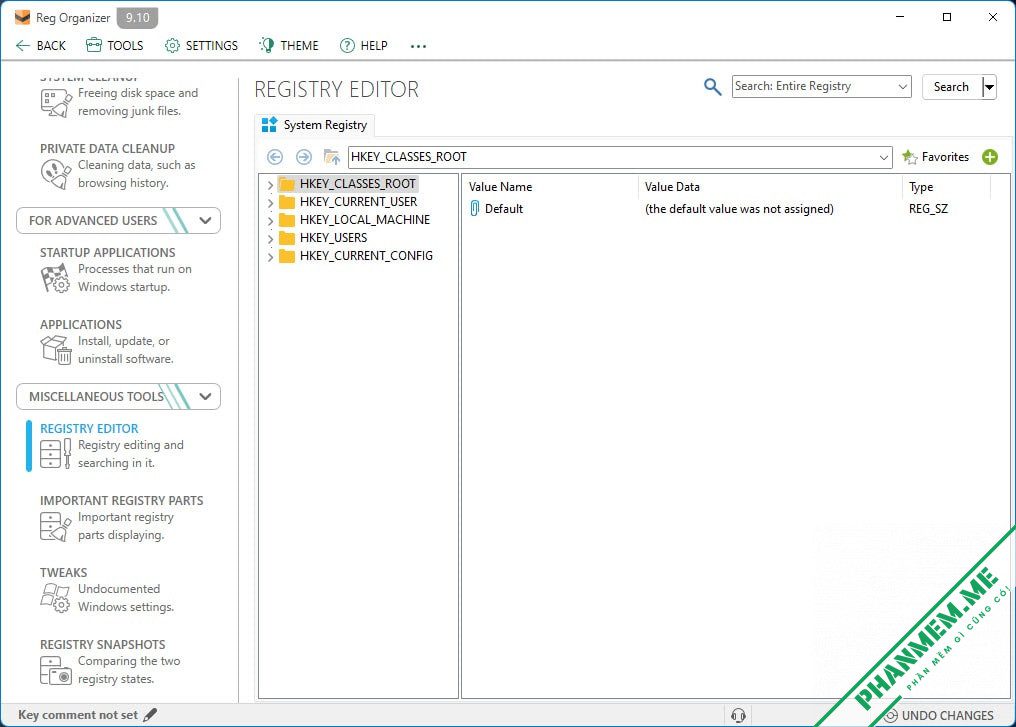This screenshot has width=1016, height=727.
Task: Go back using the BACK arrow
Action: pyautogui.click(x=40, y=45)
